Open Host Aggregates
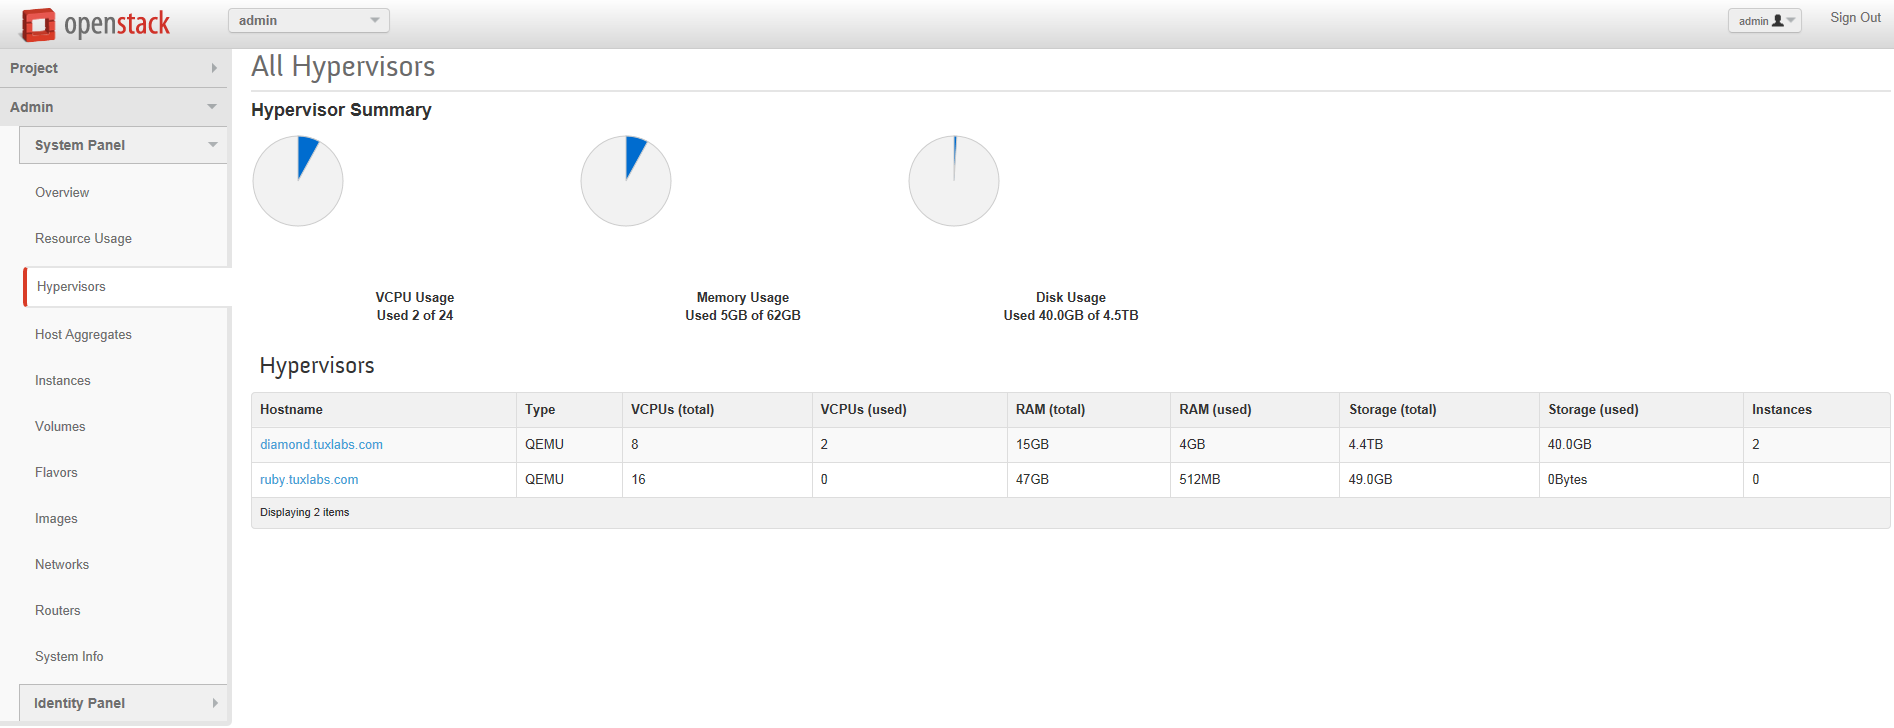Screen dimensions: 1894x728 (83, 335)
